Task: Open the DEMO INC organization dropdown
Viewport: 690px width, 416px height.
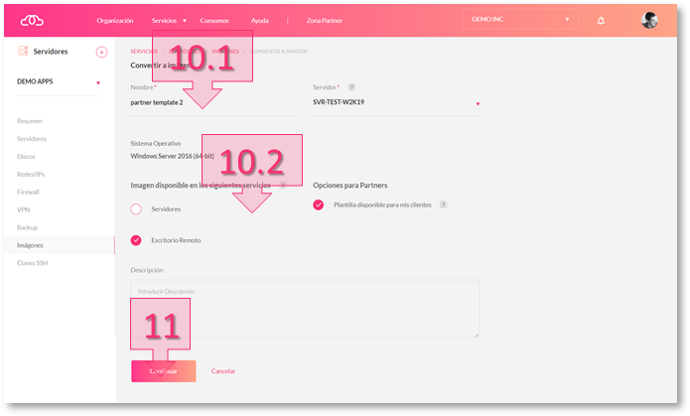Action: click(x=520, y=19)
